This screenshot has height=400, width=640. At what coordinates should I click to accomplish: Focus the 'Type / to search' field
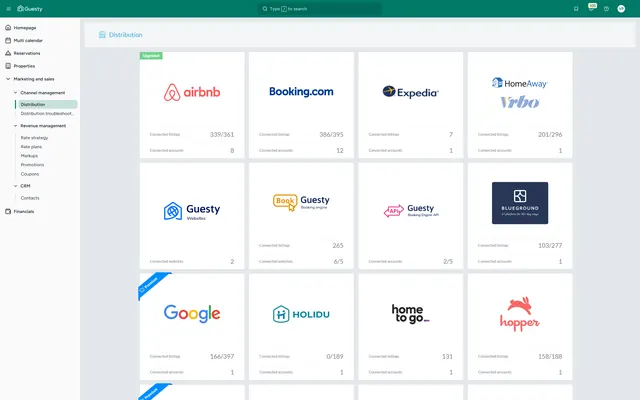click(x=320, y=9)
